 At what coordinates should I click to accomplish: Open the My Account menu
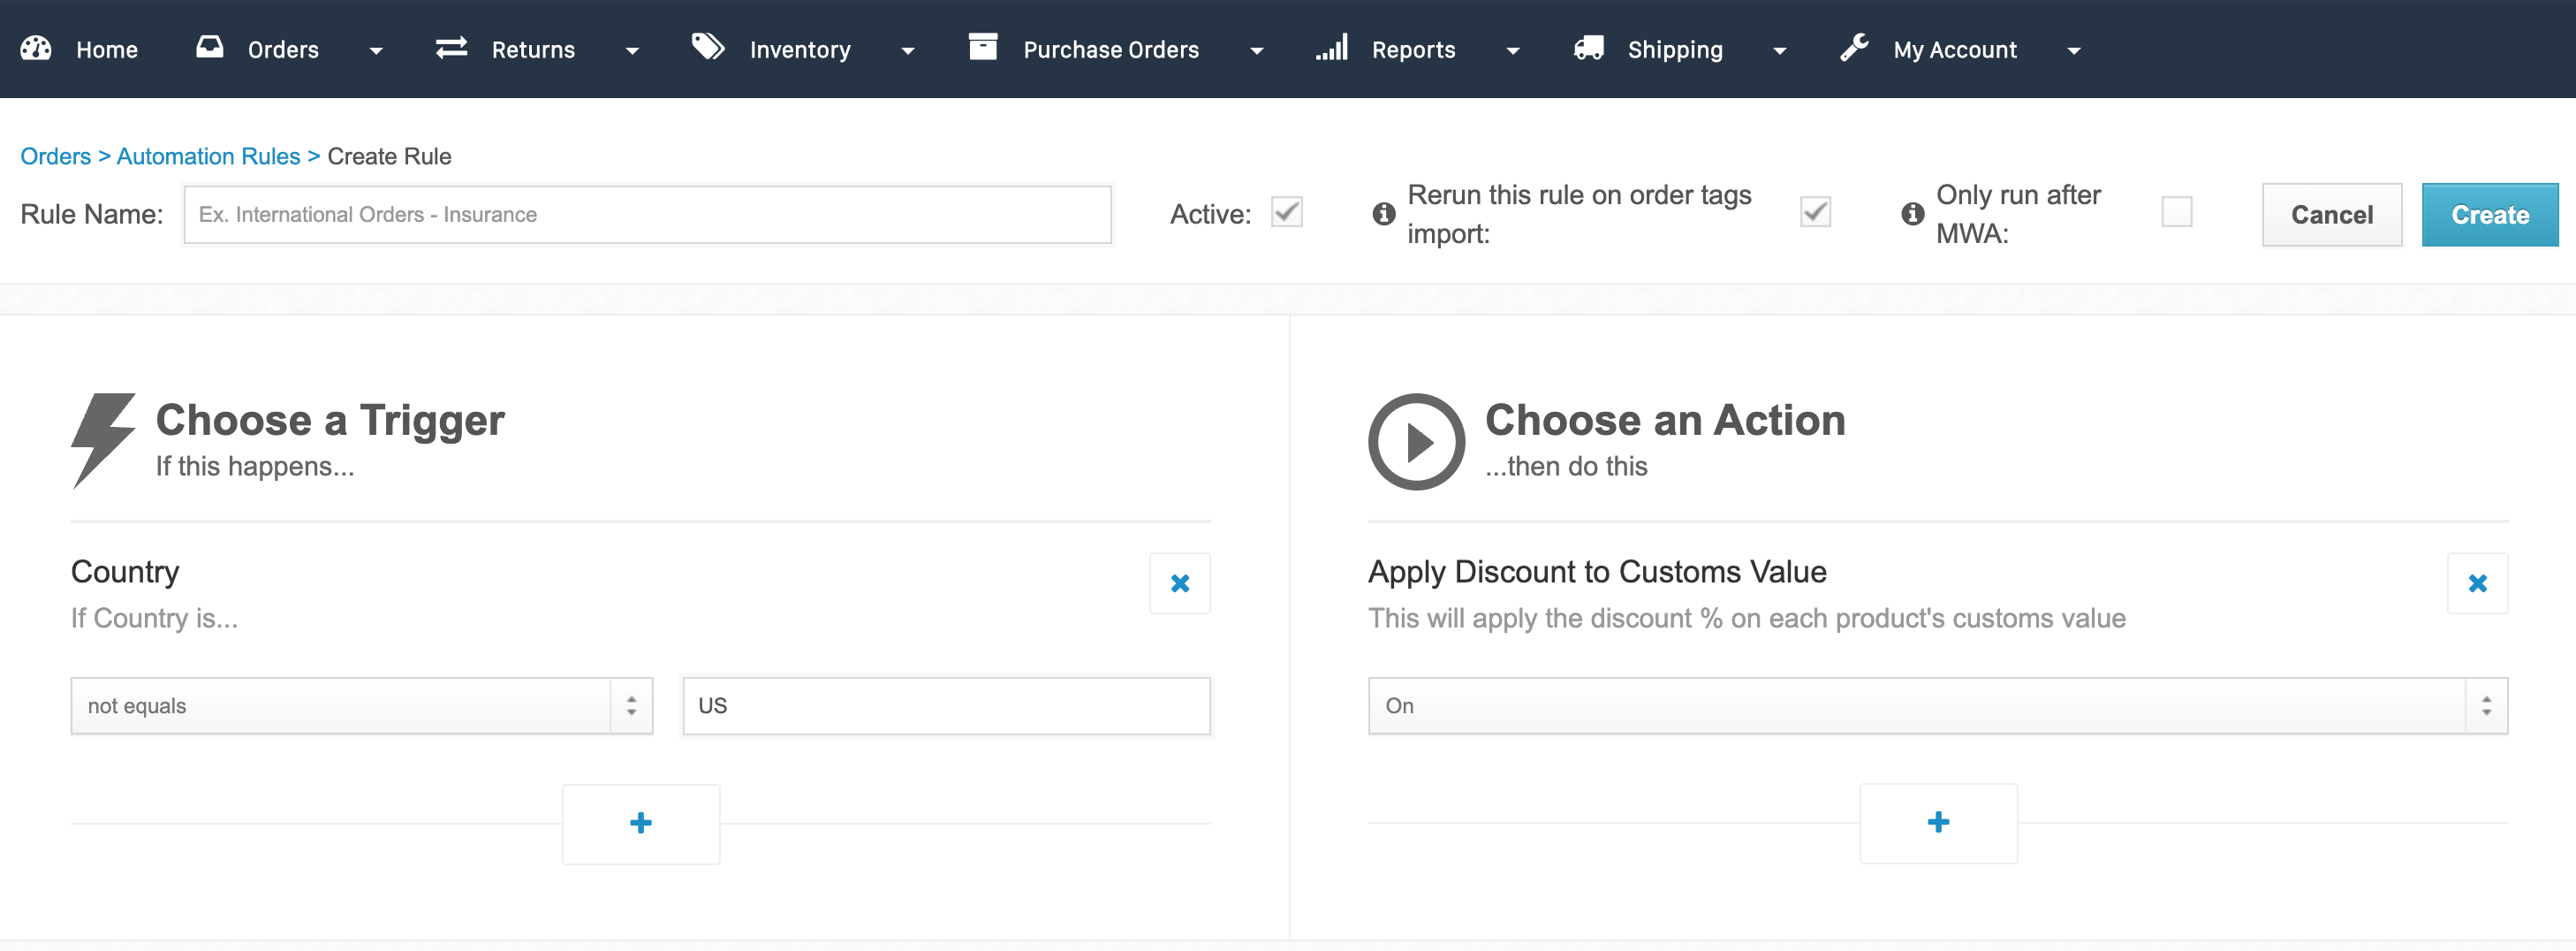(x=1955, y=49)
